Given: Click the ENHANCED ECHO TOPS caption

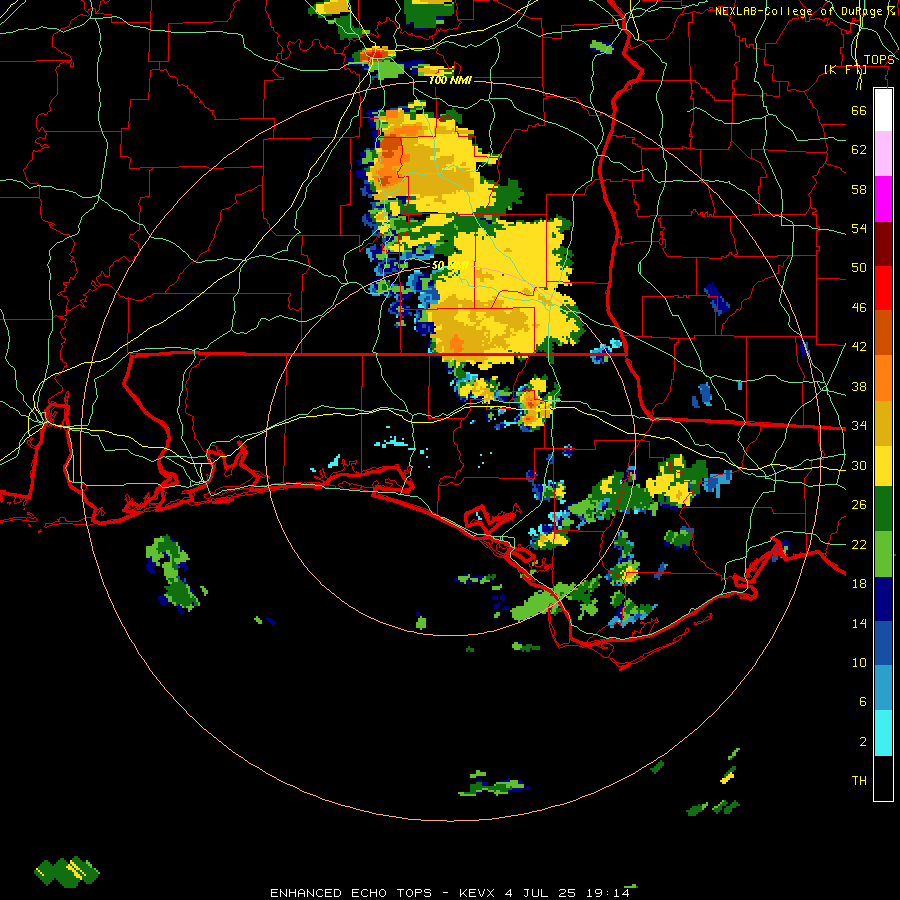Looking at the screenshot, I should [351, 893].
